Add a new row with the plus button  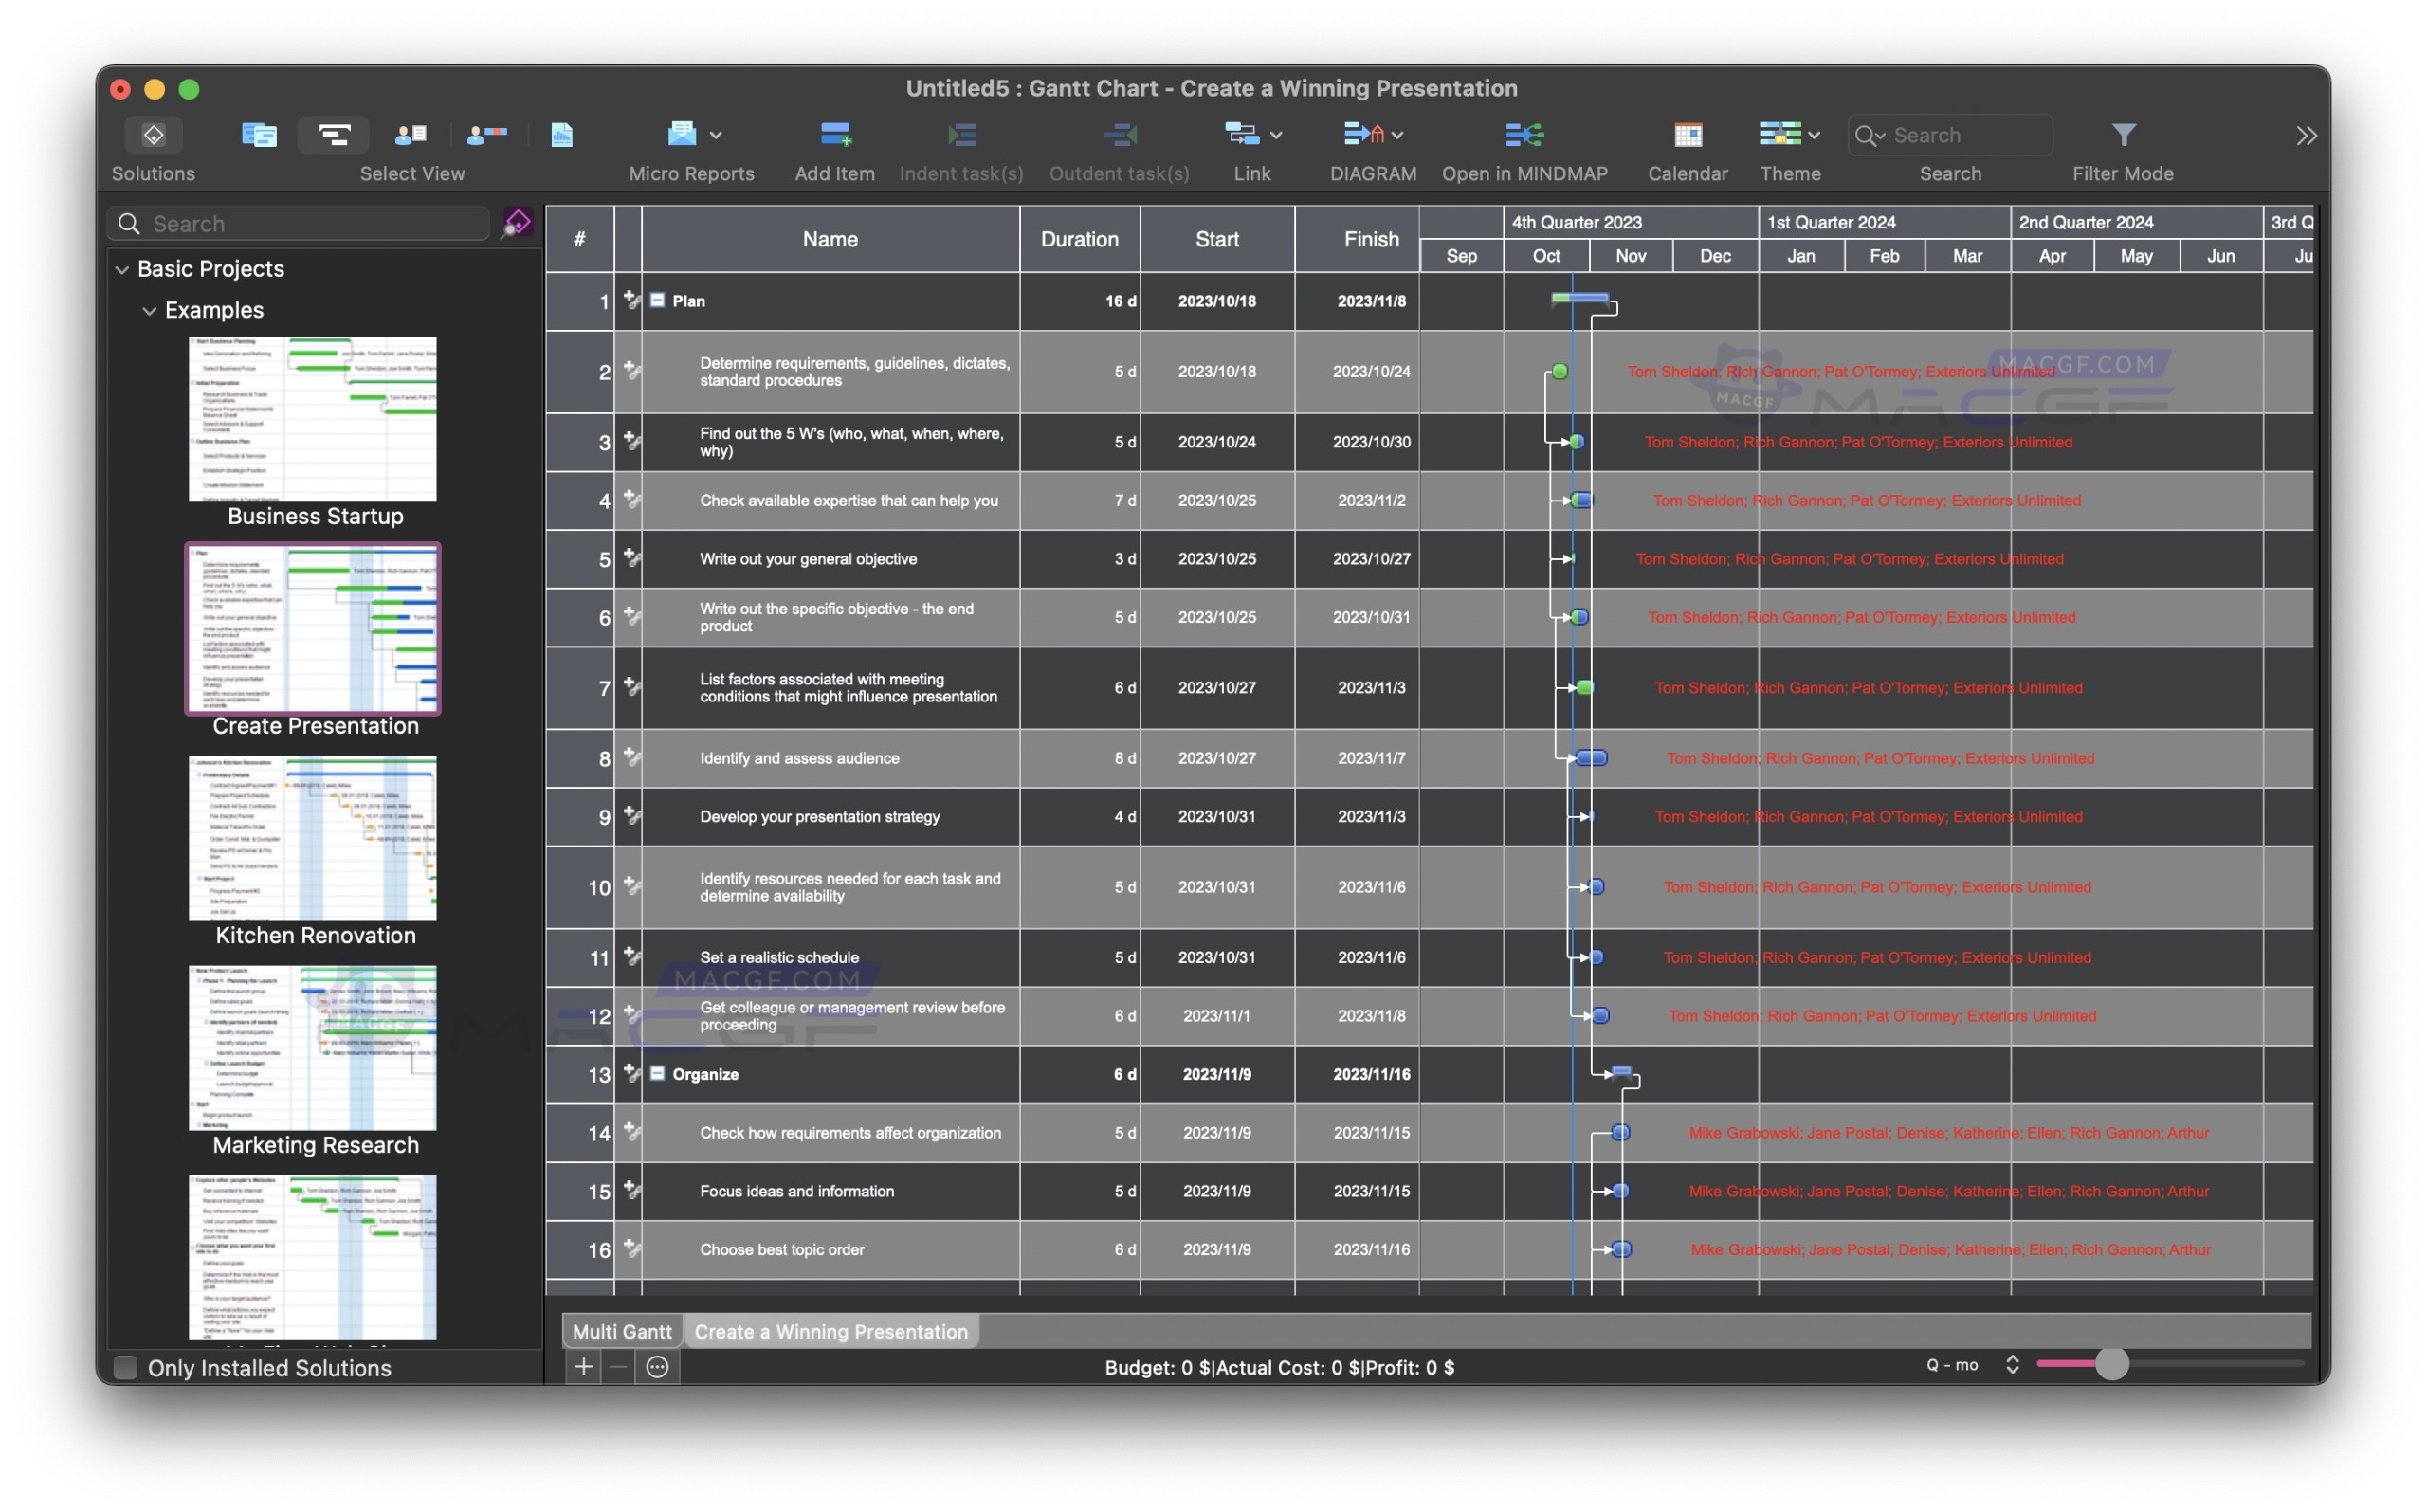tap(581, 1367)
